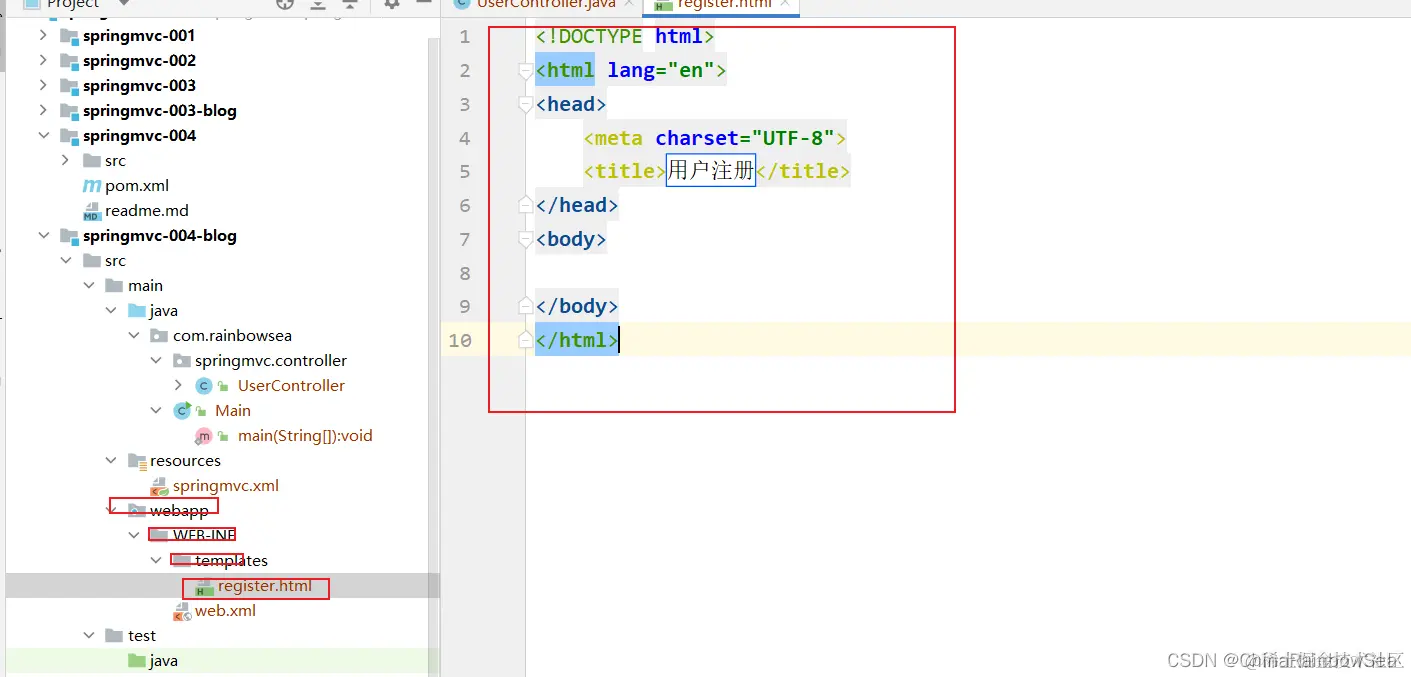This screenshot has width=1411, height=677.
Task: Expand the springmvc-003 module
Action: [x=43, y=85]
